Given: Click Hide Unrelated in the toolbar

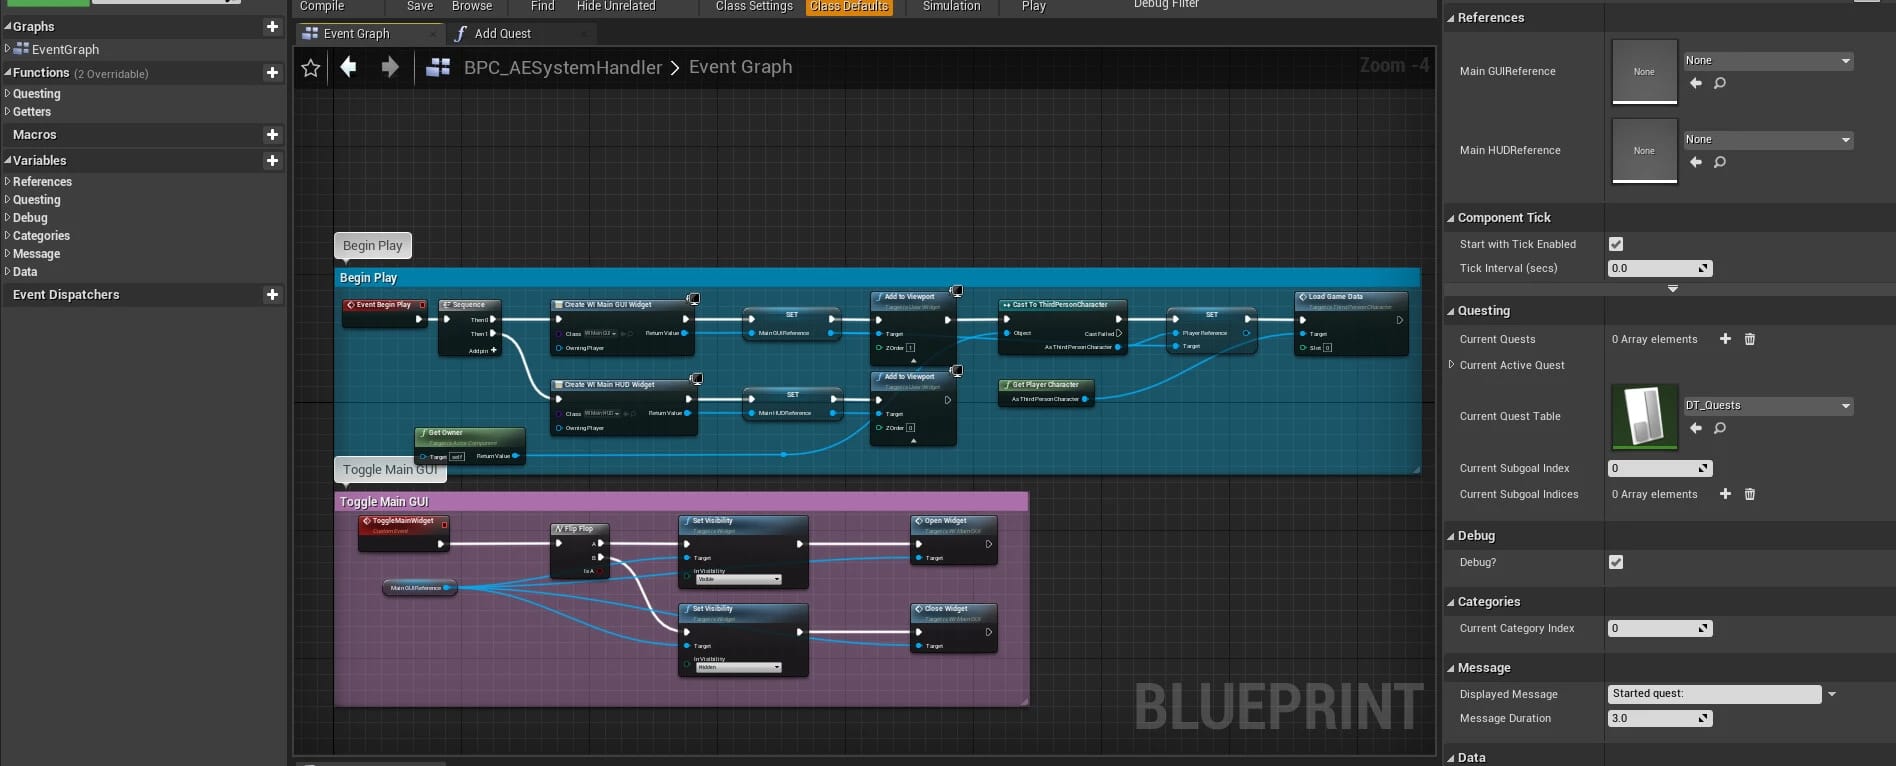Looking at the screenshot, I should click(x=616, y=6).
